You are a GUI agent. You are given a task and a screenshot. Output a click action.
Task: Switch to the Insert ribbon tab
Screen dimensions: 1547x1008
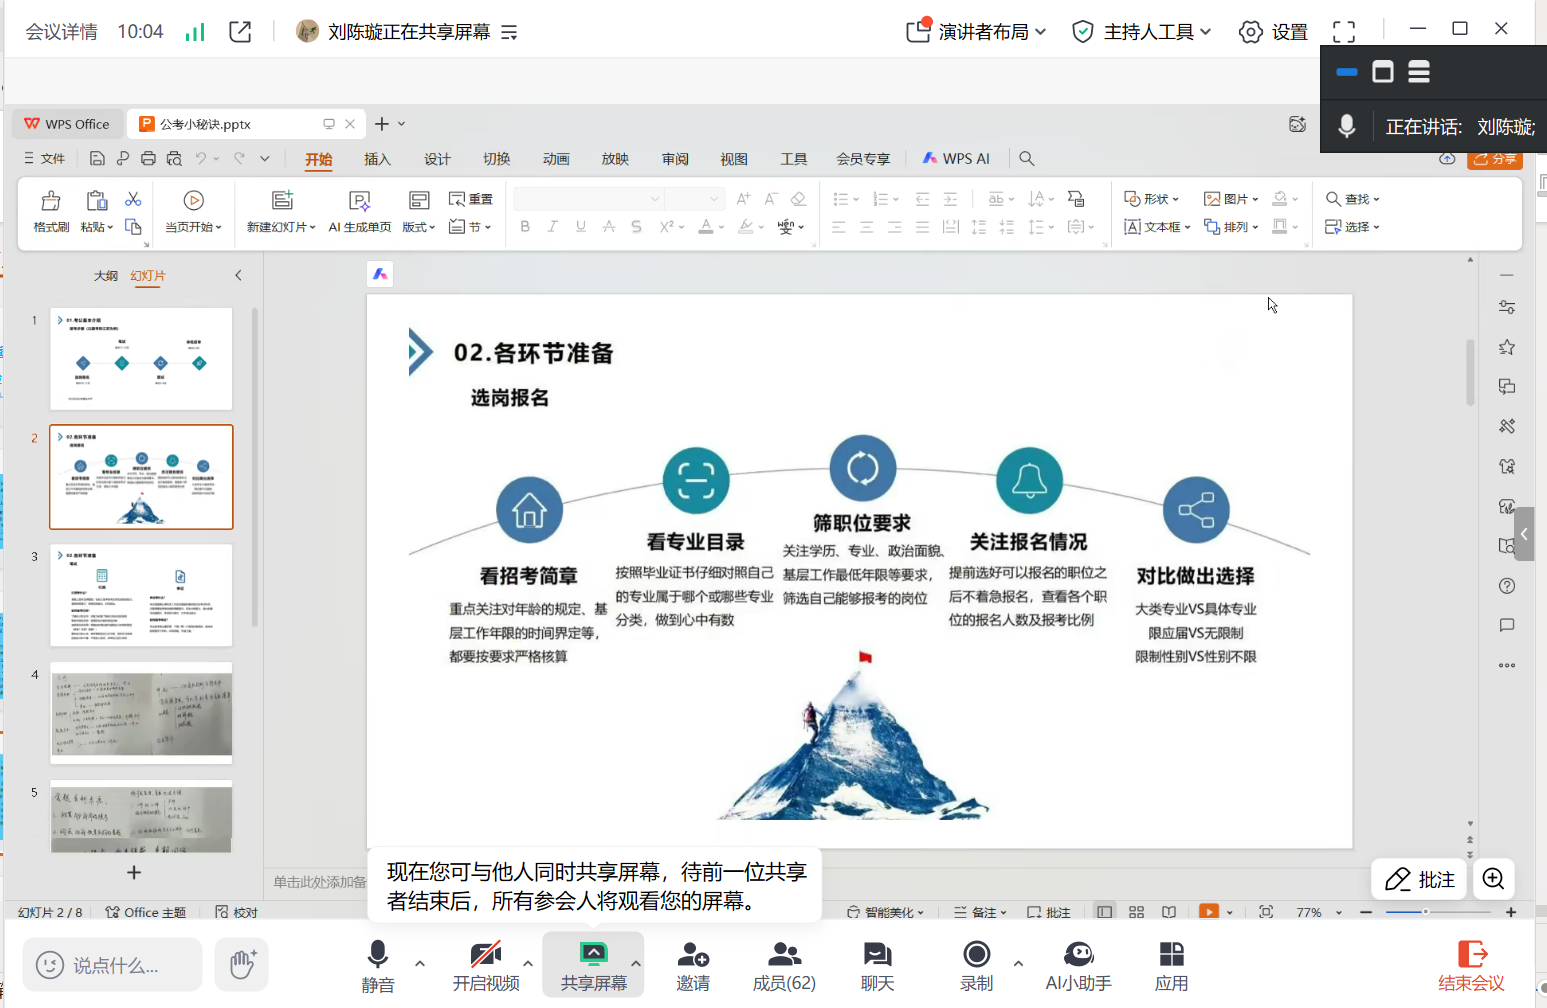(377, 159)
